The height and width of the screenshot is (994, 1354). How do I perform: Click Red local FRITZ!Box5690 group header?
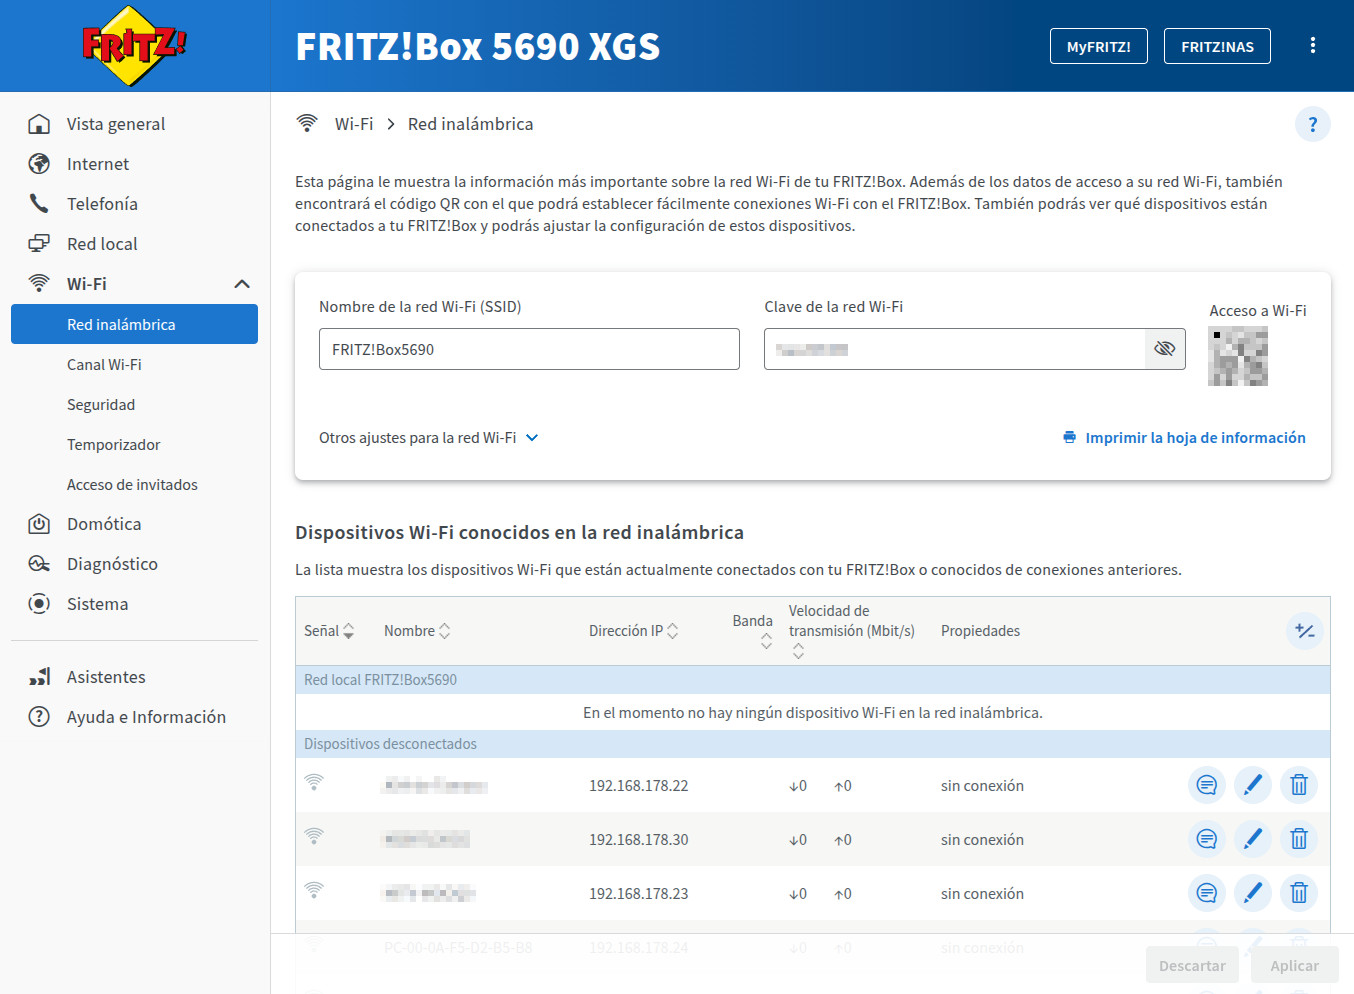[812, 680]
